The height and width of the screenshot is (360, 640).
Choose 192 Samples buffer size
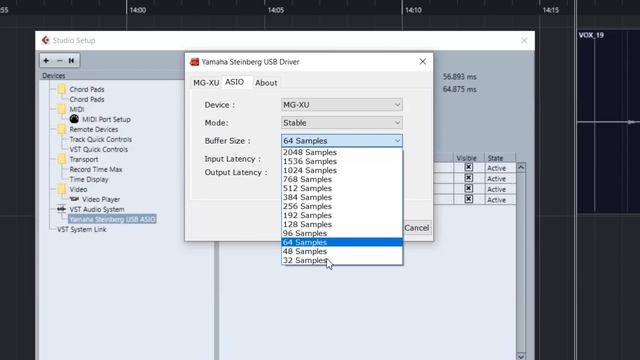(342, 215)
